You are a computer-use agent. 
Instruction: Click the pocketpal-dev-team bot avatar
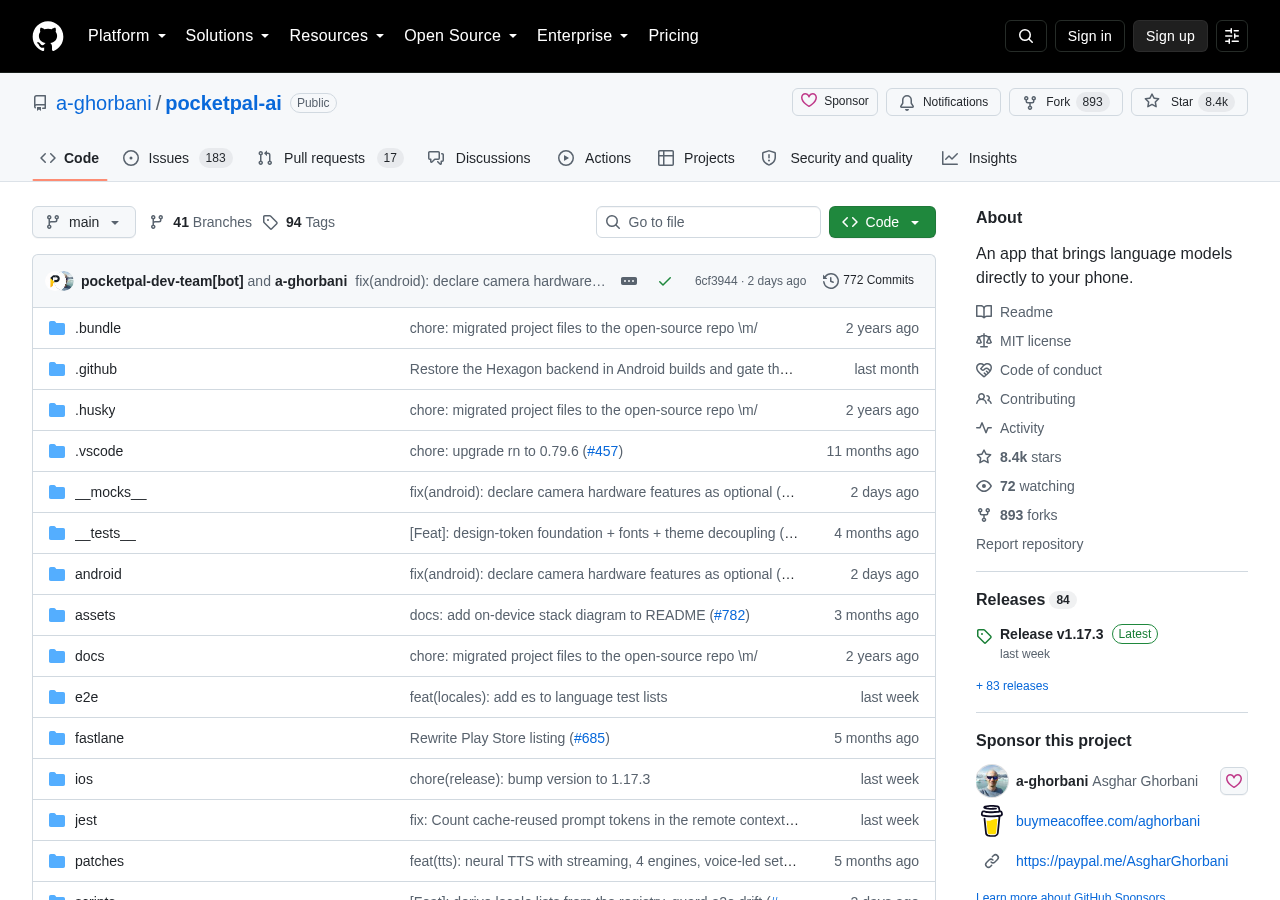56,281
